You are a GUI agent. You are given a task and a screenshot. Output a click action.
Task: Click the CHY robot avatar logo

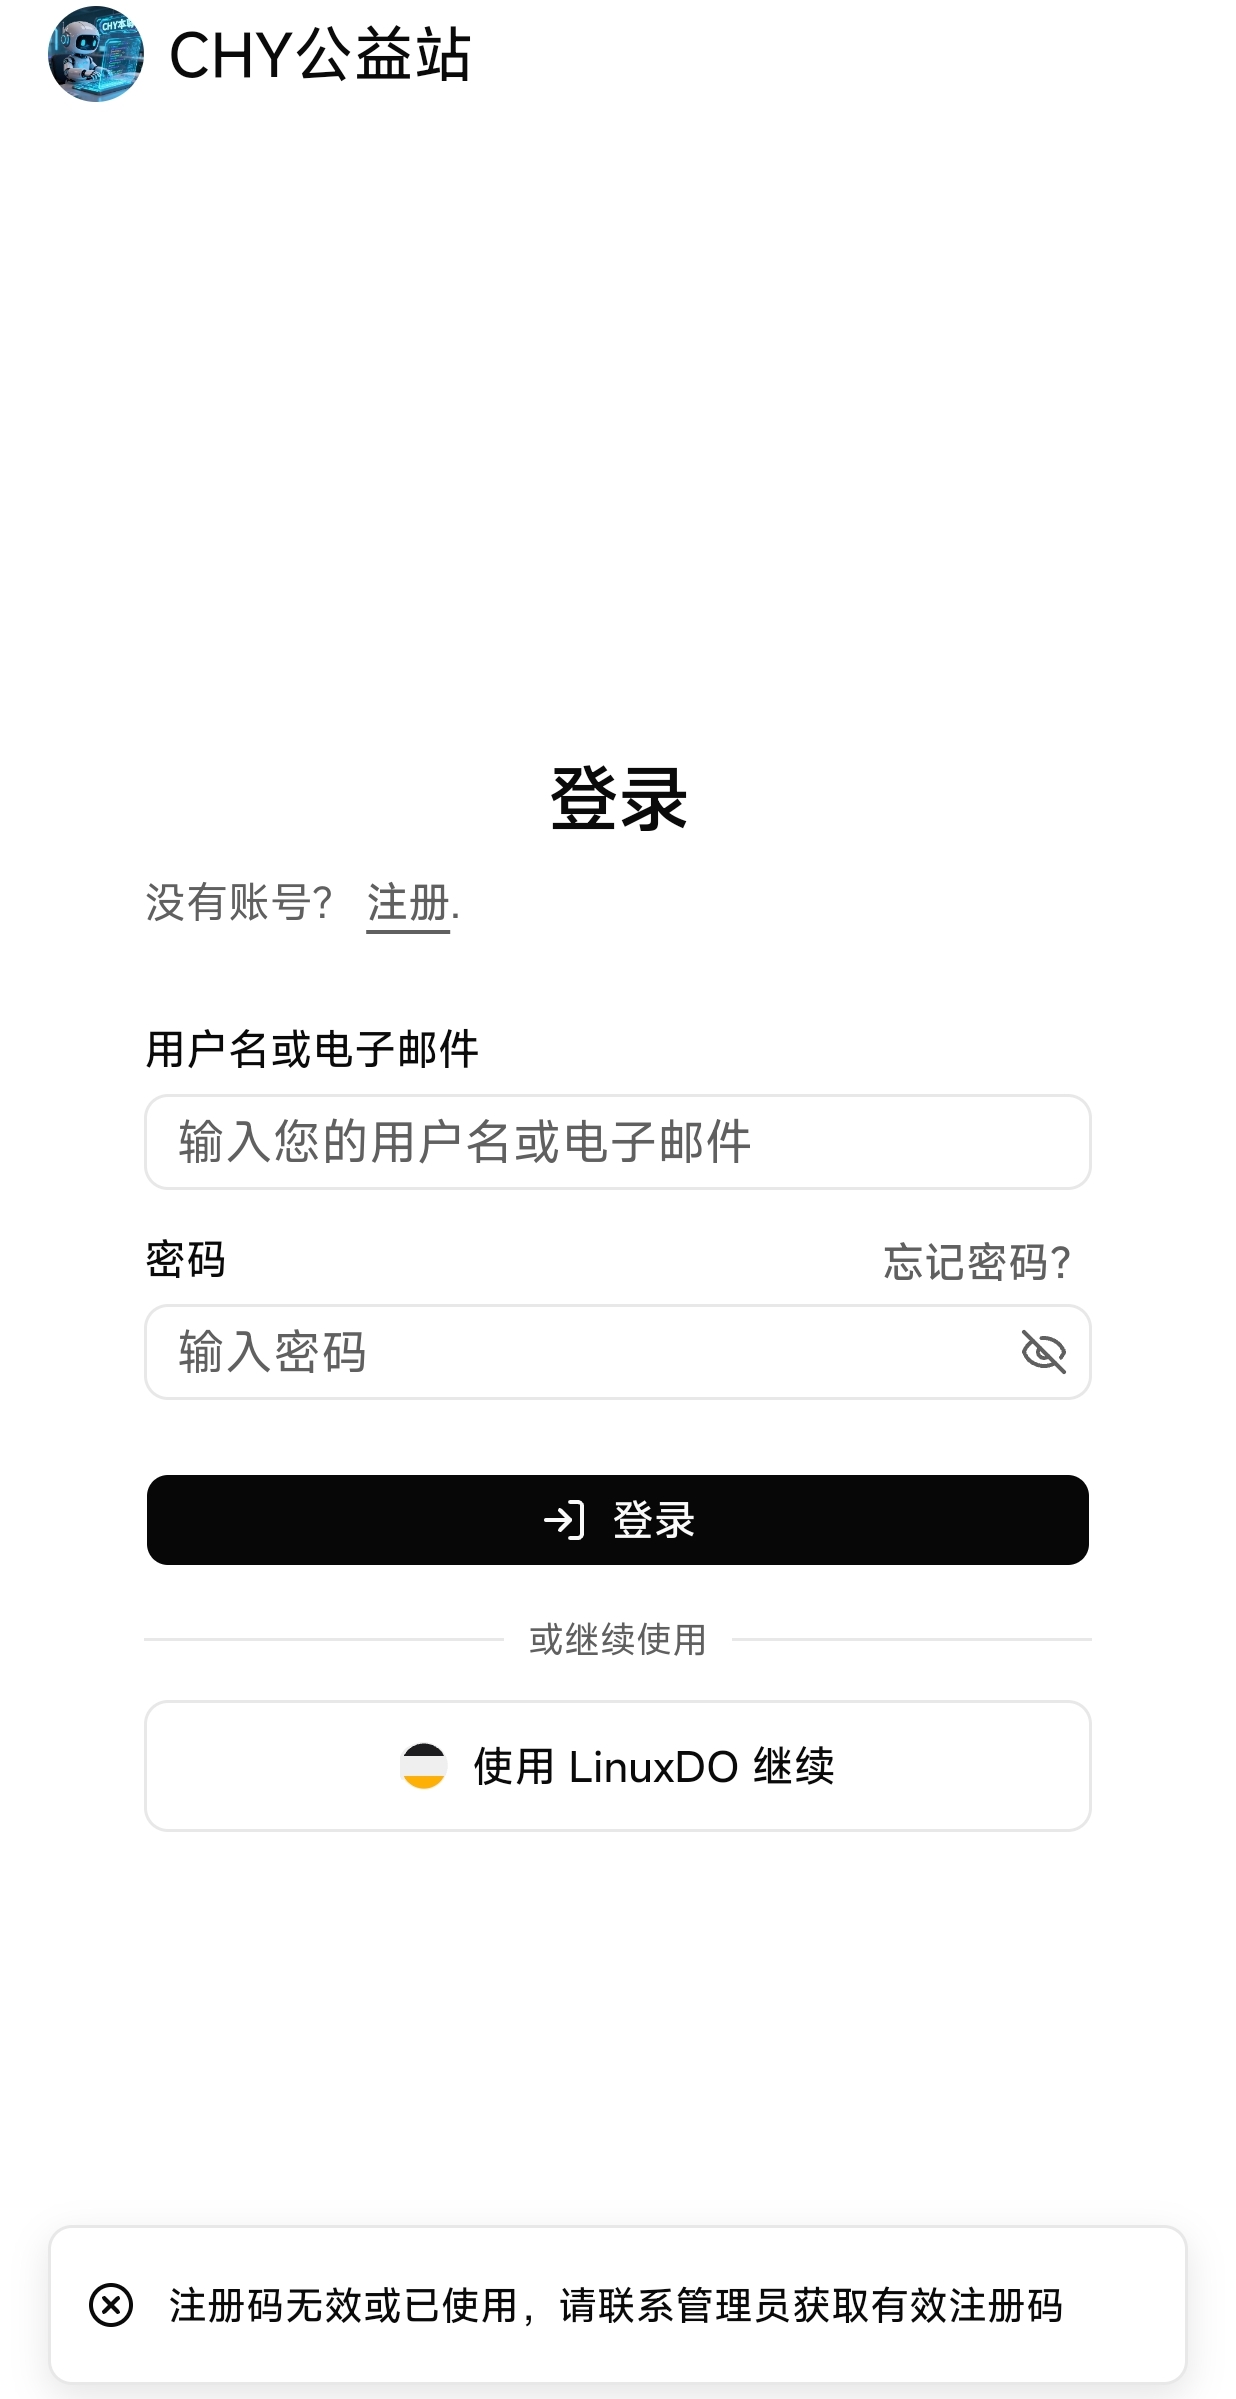tap(96, 54)
